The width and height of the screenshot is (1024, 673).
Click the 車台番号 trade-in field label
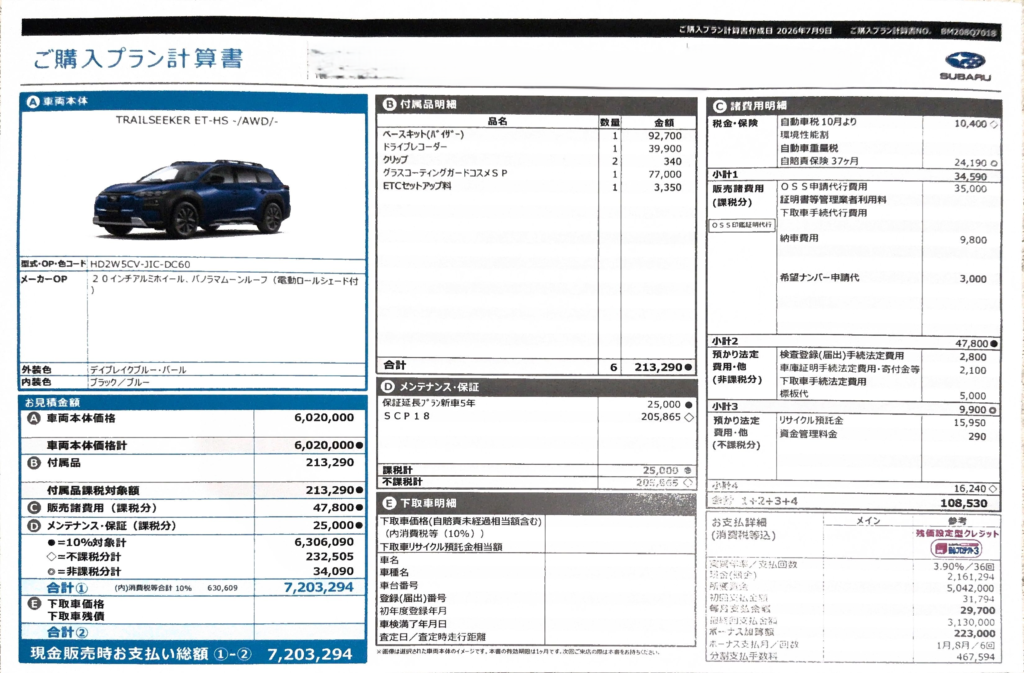point(398,585)
